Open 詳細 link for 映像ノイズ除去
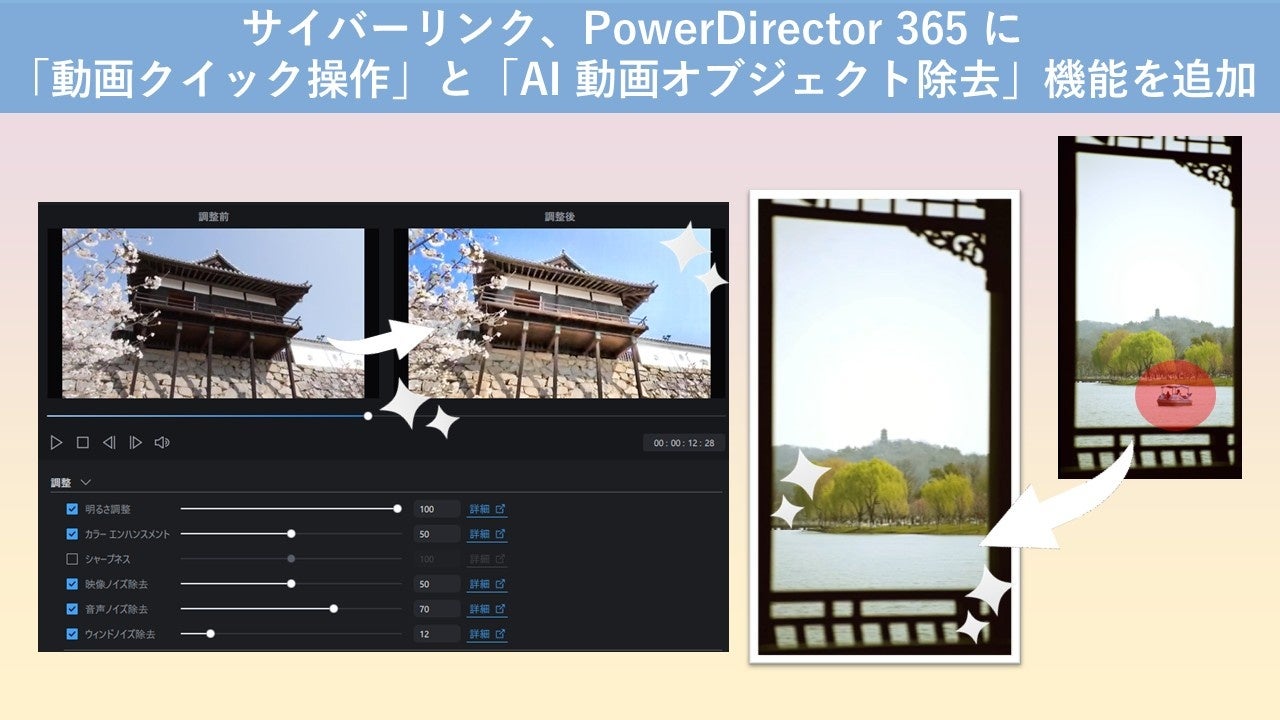Image resolution: width=1280 pixels, height=720 pixels. pyautogui.click(x=488, y=584)
